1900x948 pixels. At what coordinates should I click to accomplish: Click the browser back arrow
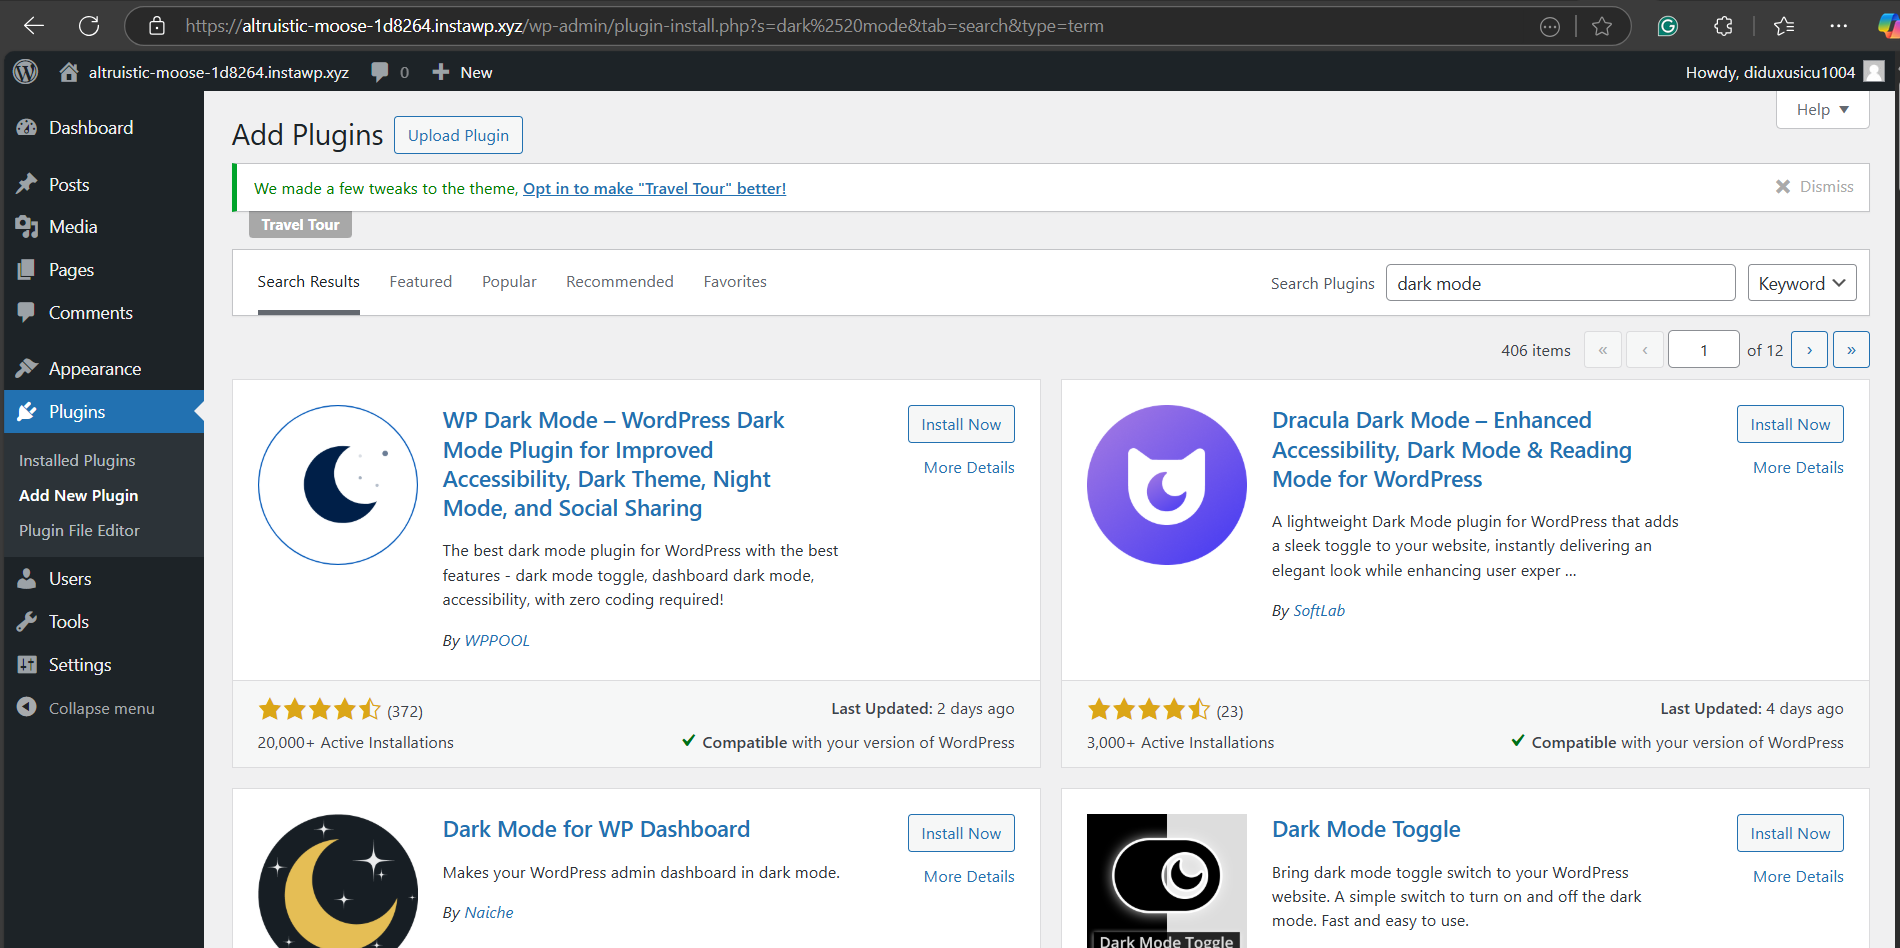point(34,26)
